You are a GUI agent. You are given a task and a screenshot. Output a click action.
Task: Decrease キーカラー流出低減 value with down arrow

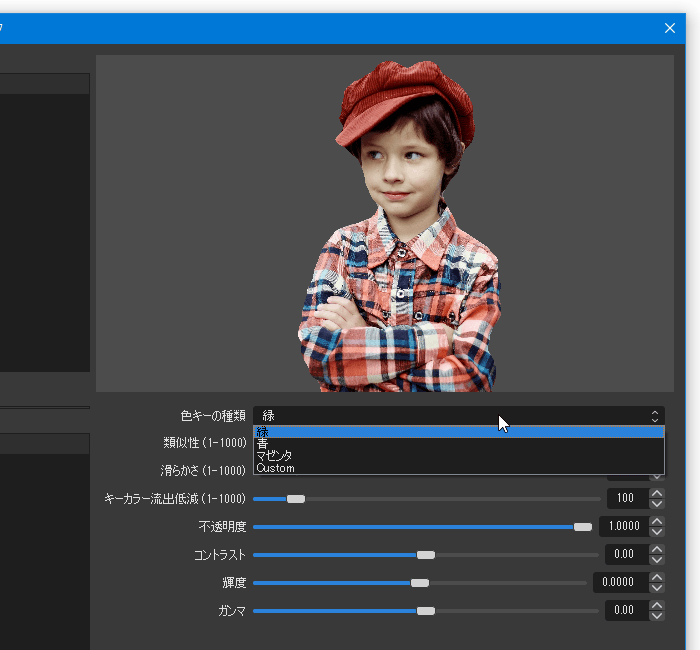point(657,504)
